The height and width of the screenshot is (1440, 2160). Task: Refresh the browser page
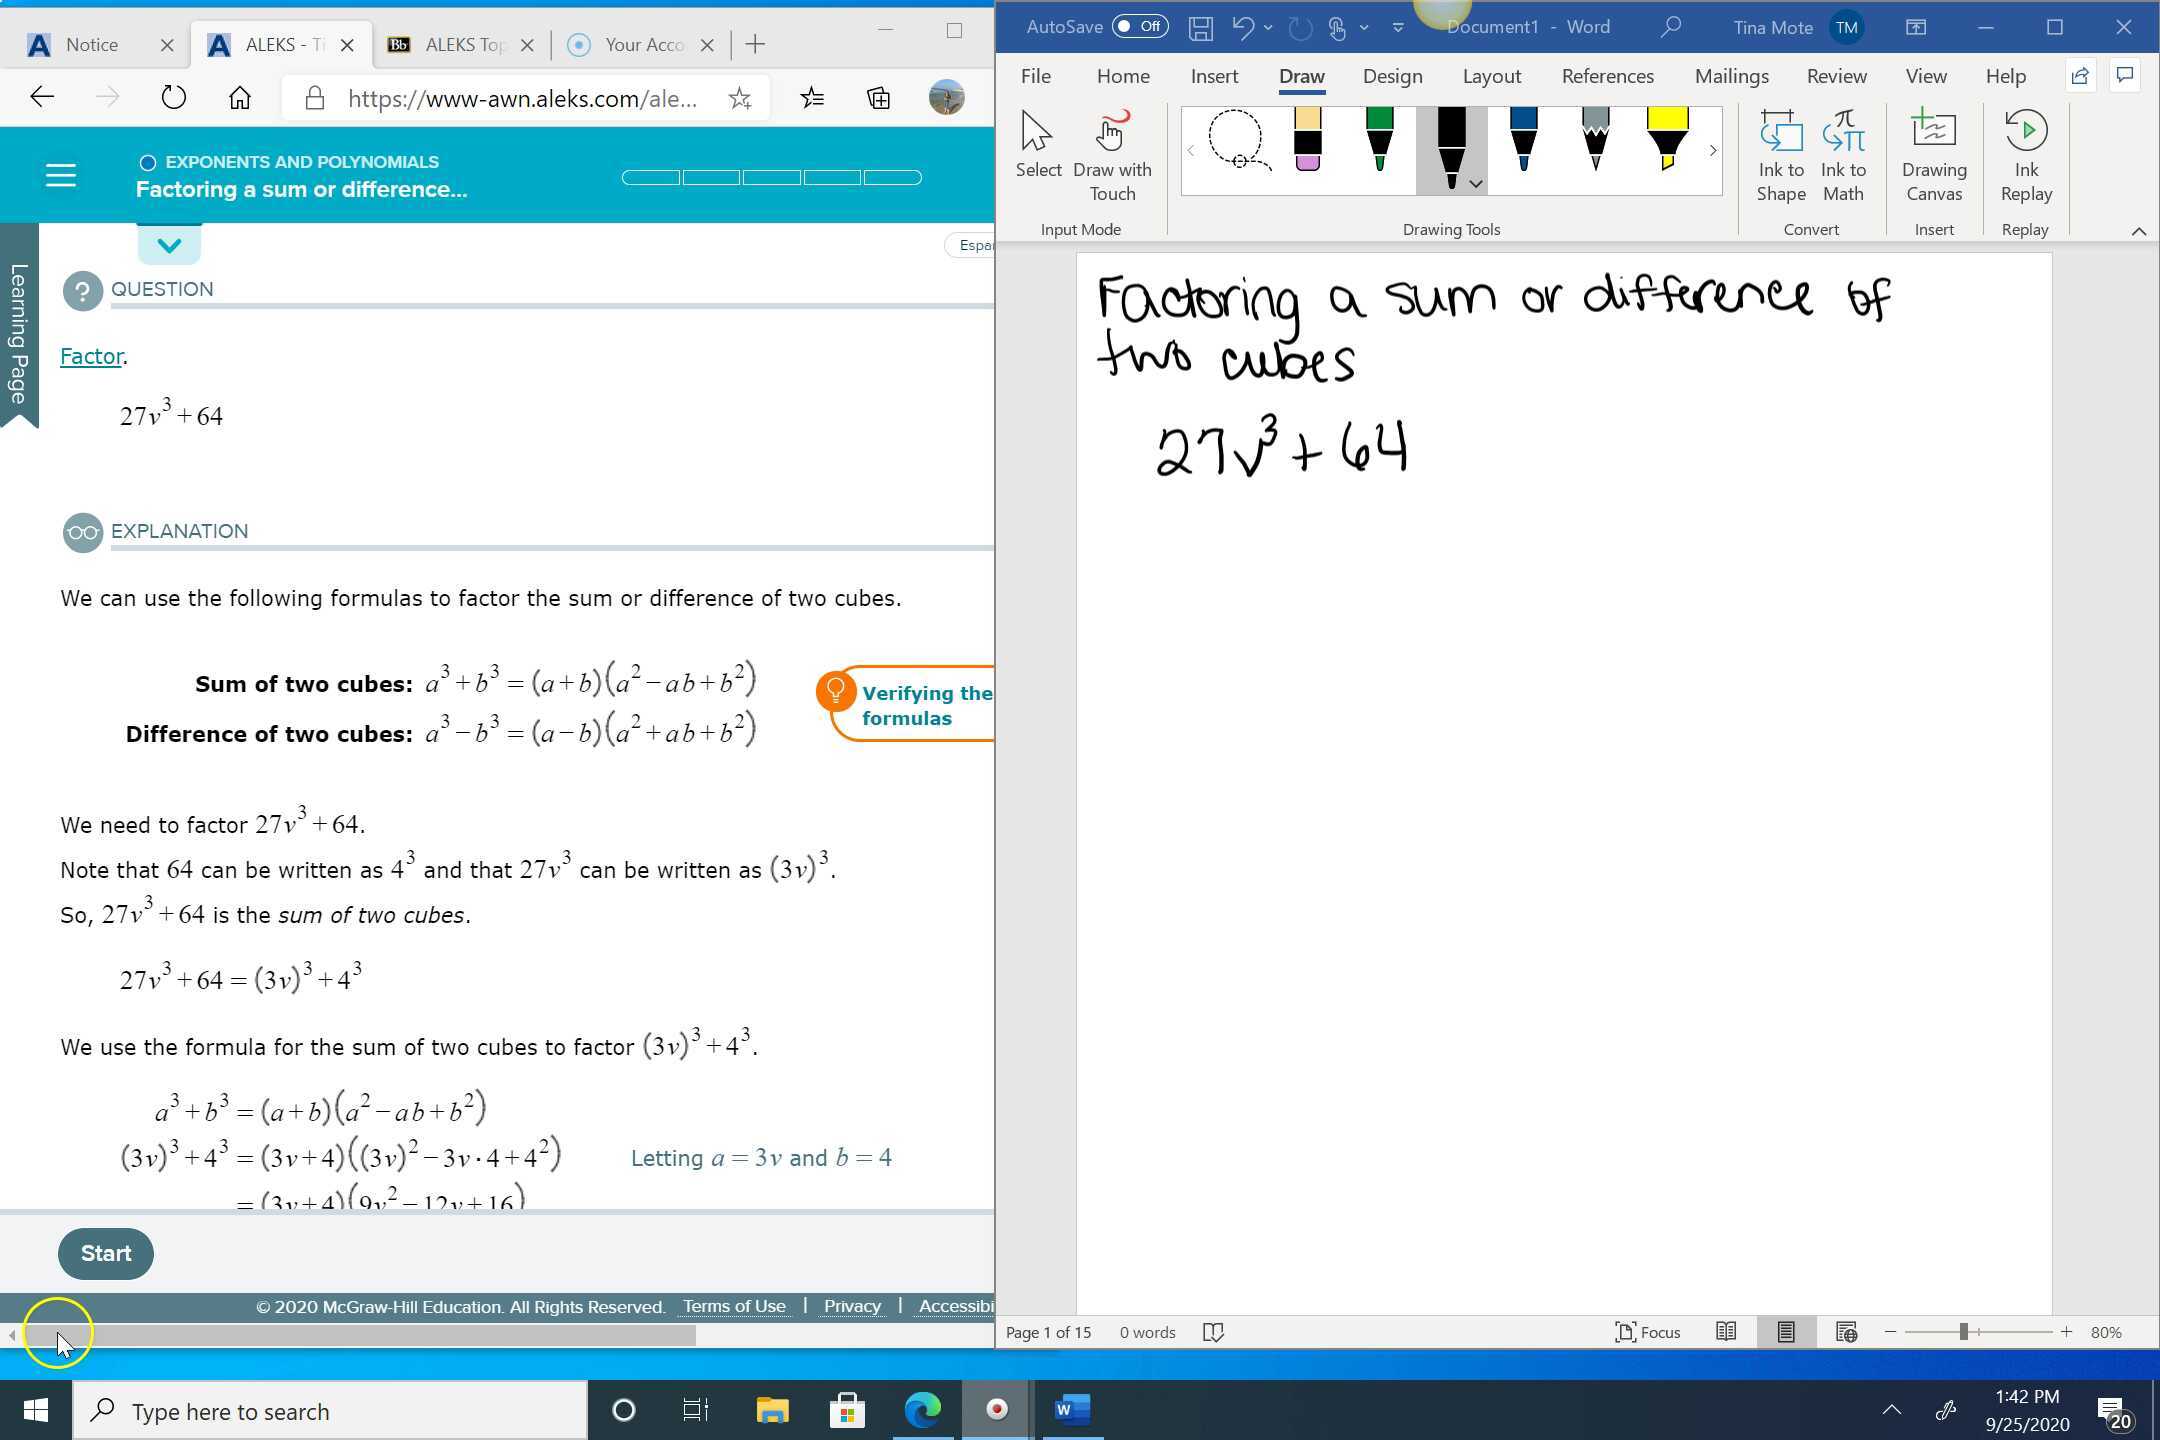coord(173,97)
